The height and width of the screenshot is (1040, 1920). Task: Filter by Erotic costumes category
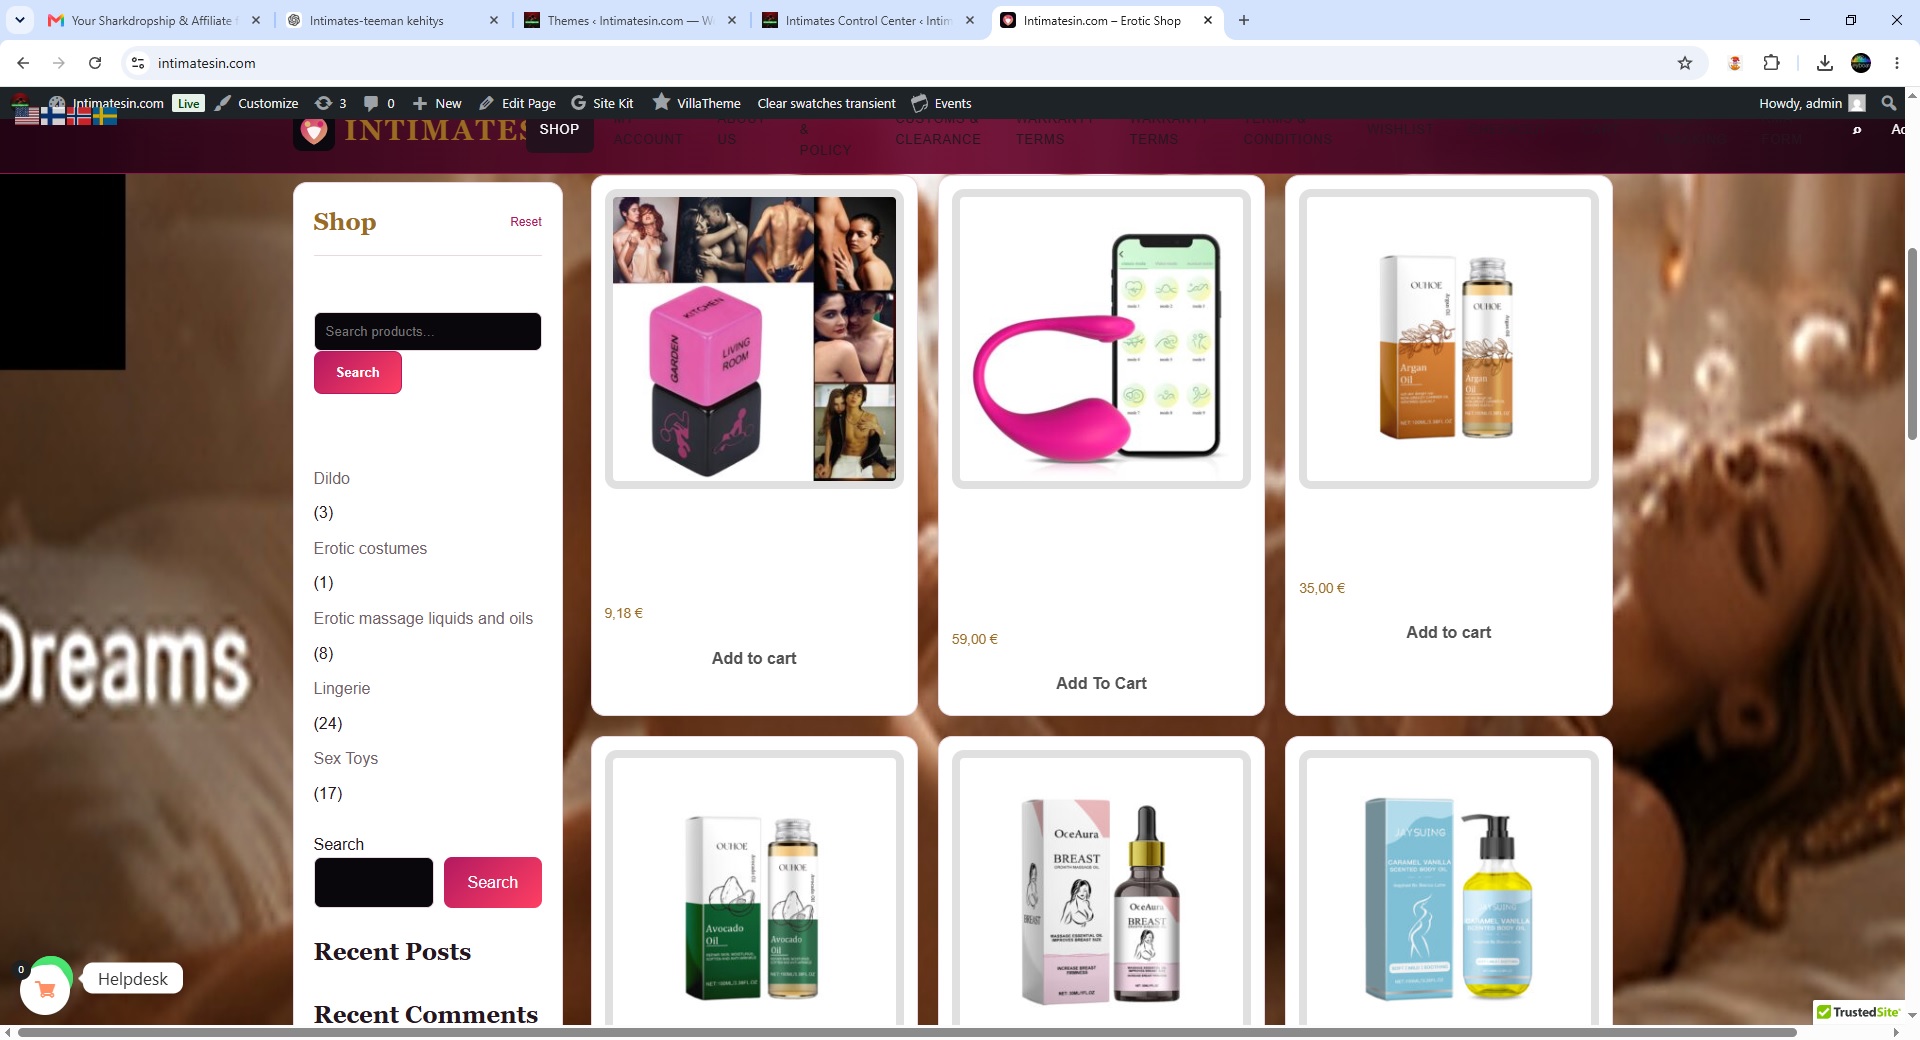[x=370, y=548]
